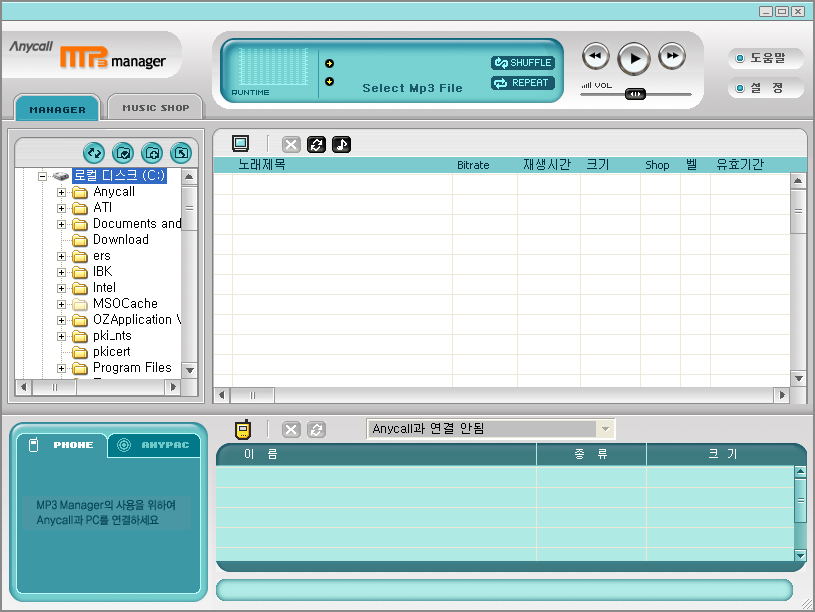Expand the Intel folder node
Screen dimensions: 815x612
(x=61, y=289)
